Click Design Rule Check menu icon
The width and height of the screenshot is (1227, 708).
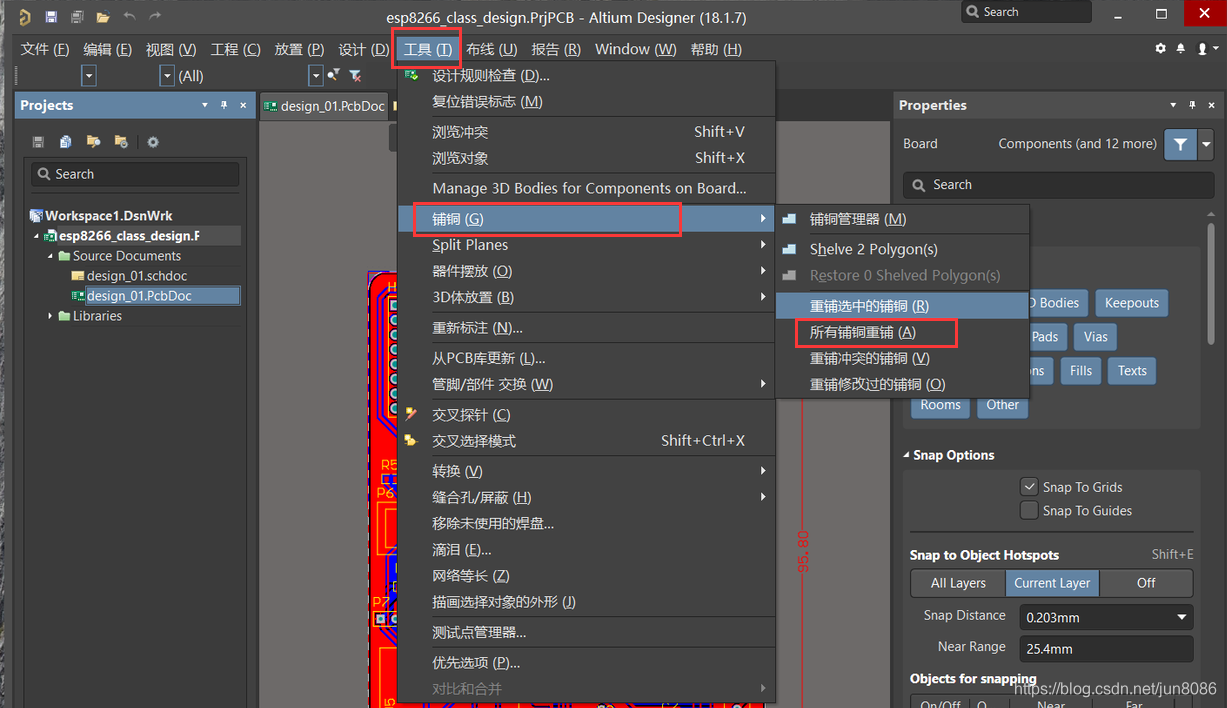click(x=411, y=75)
